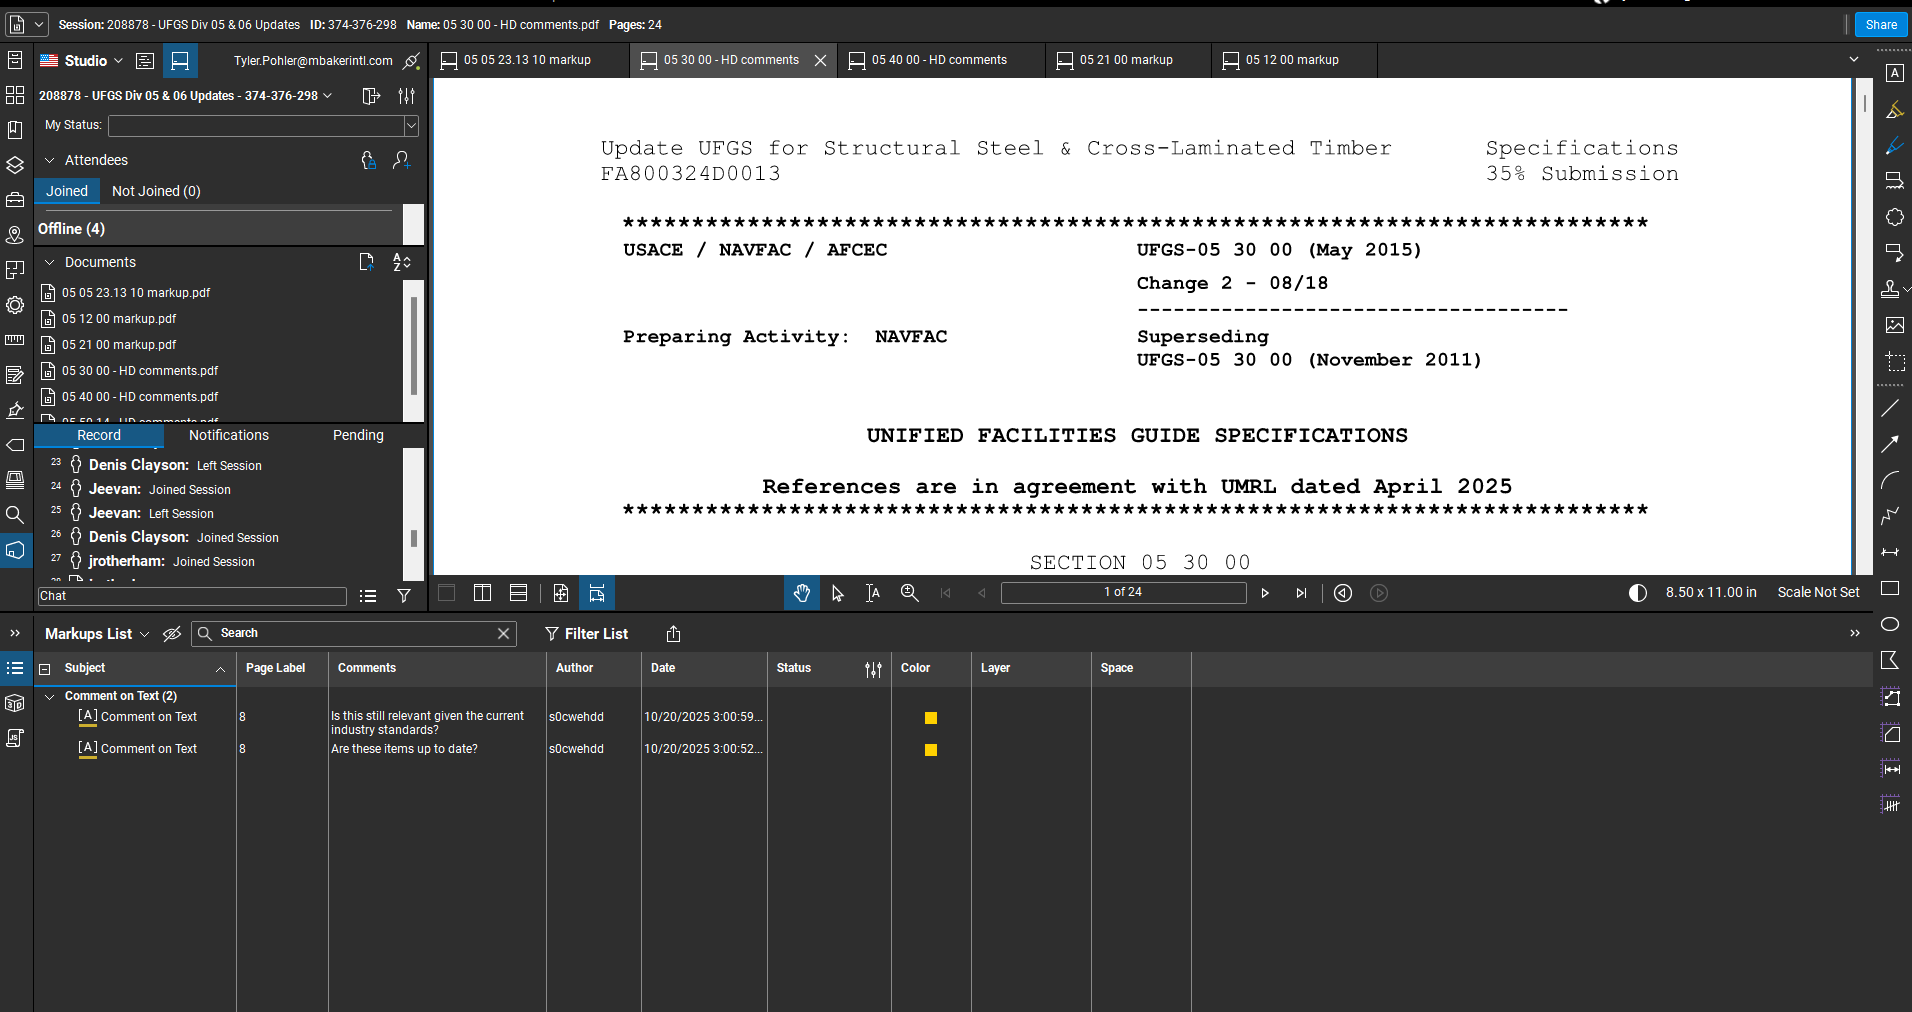The height and width of the screenshot is (1012, 1912).
Task: Collapse the Documents section
Action: (x=50, y=262)
